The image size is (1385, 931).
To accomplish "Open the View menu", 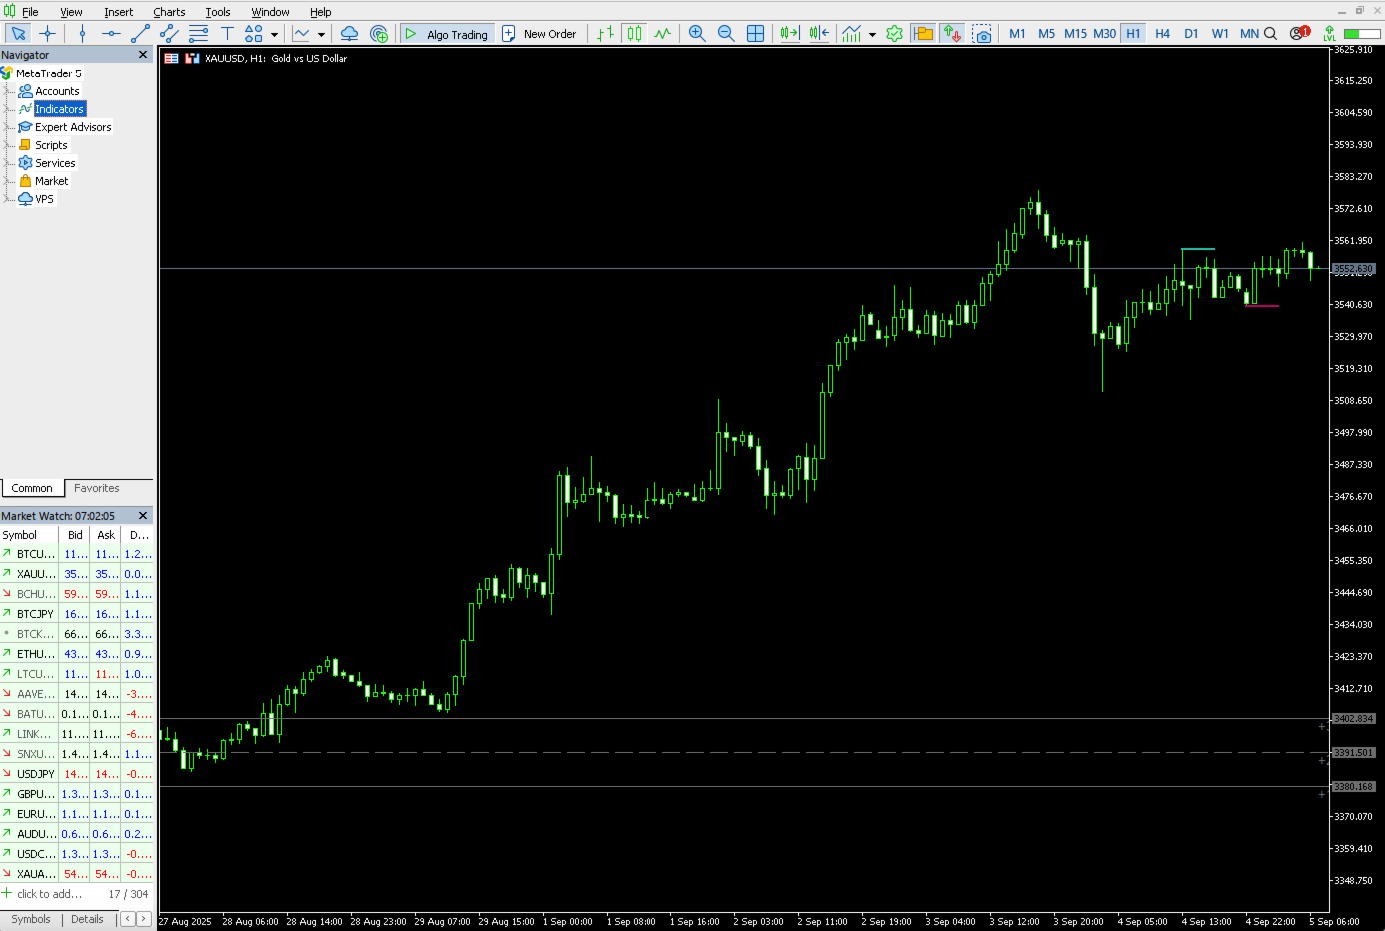I will pos(71,12).
